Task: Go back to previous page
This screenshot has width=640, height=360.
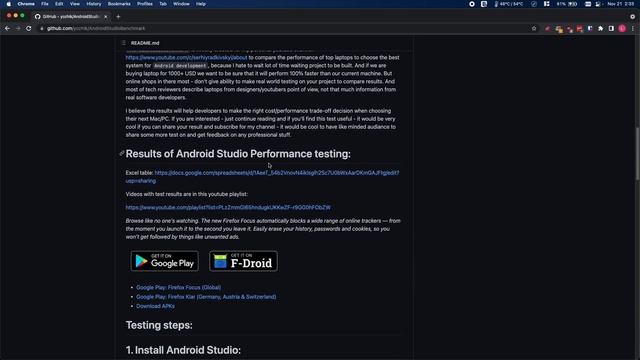Action: click(7, 29)
